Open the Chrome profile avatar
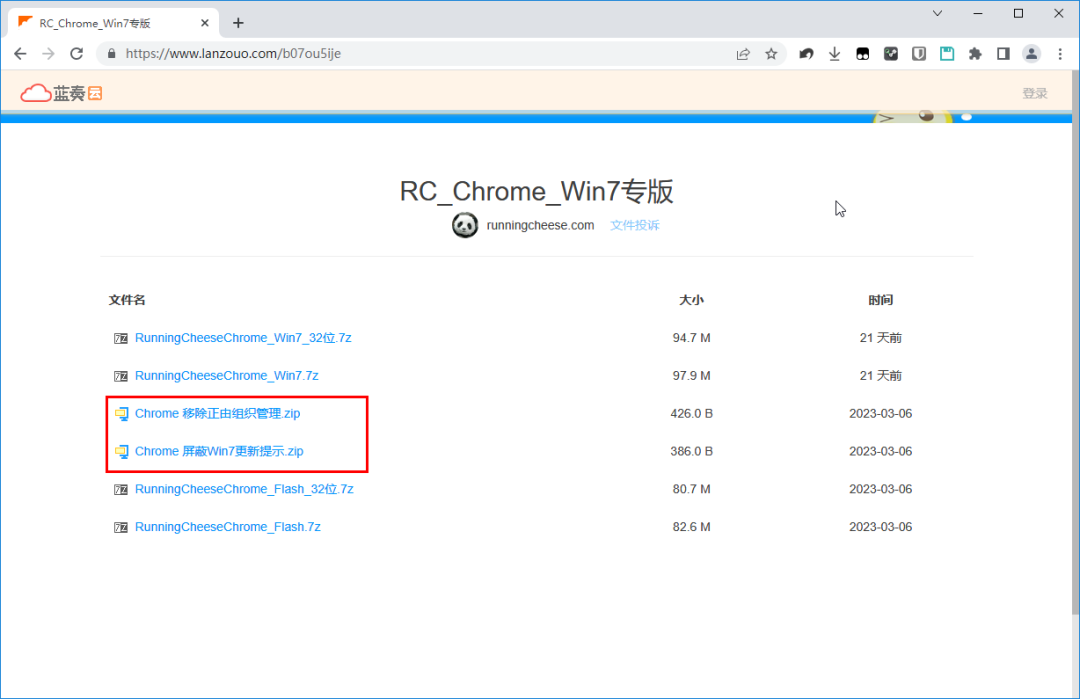The height and width of the screenshot is (699, 1080). coord(1031,54)
